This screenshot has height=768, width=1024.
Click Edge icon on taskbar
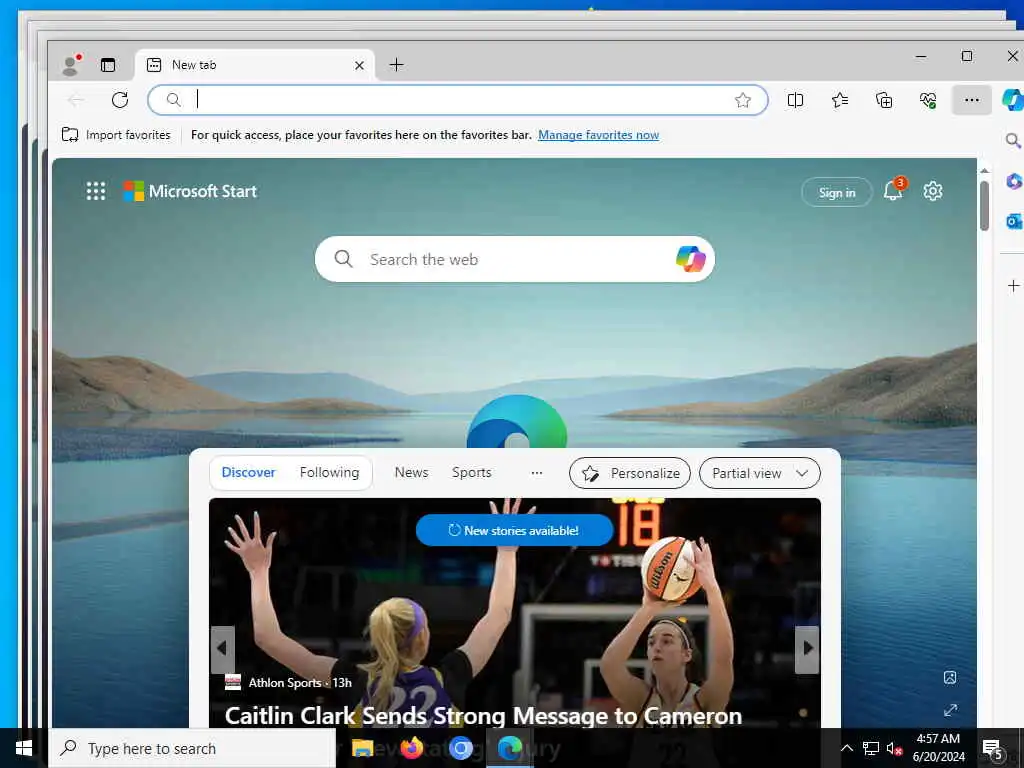[x=510, y=748]
